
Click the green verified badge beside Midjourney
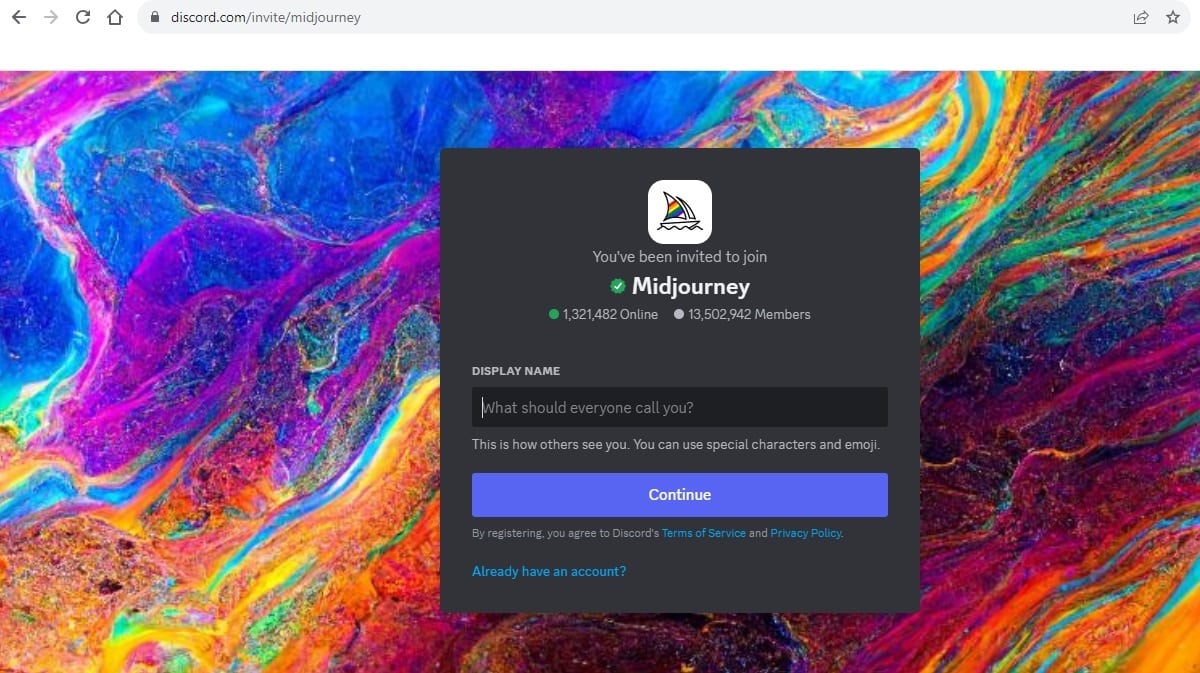(618, 287)
